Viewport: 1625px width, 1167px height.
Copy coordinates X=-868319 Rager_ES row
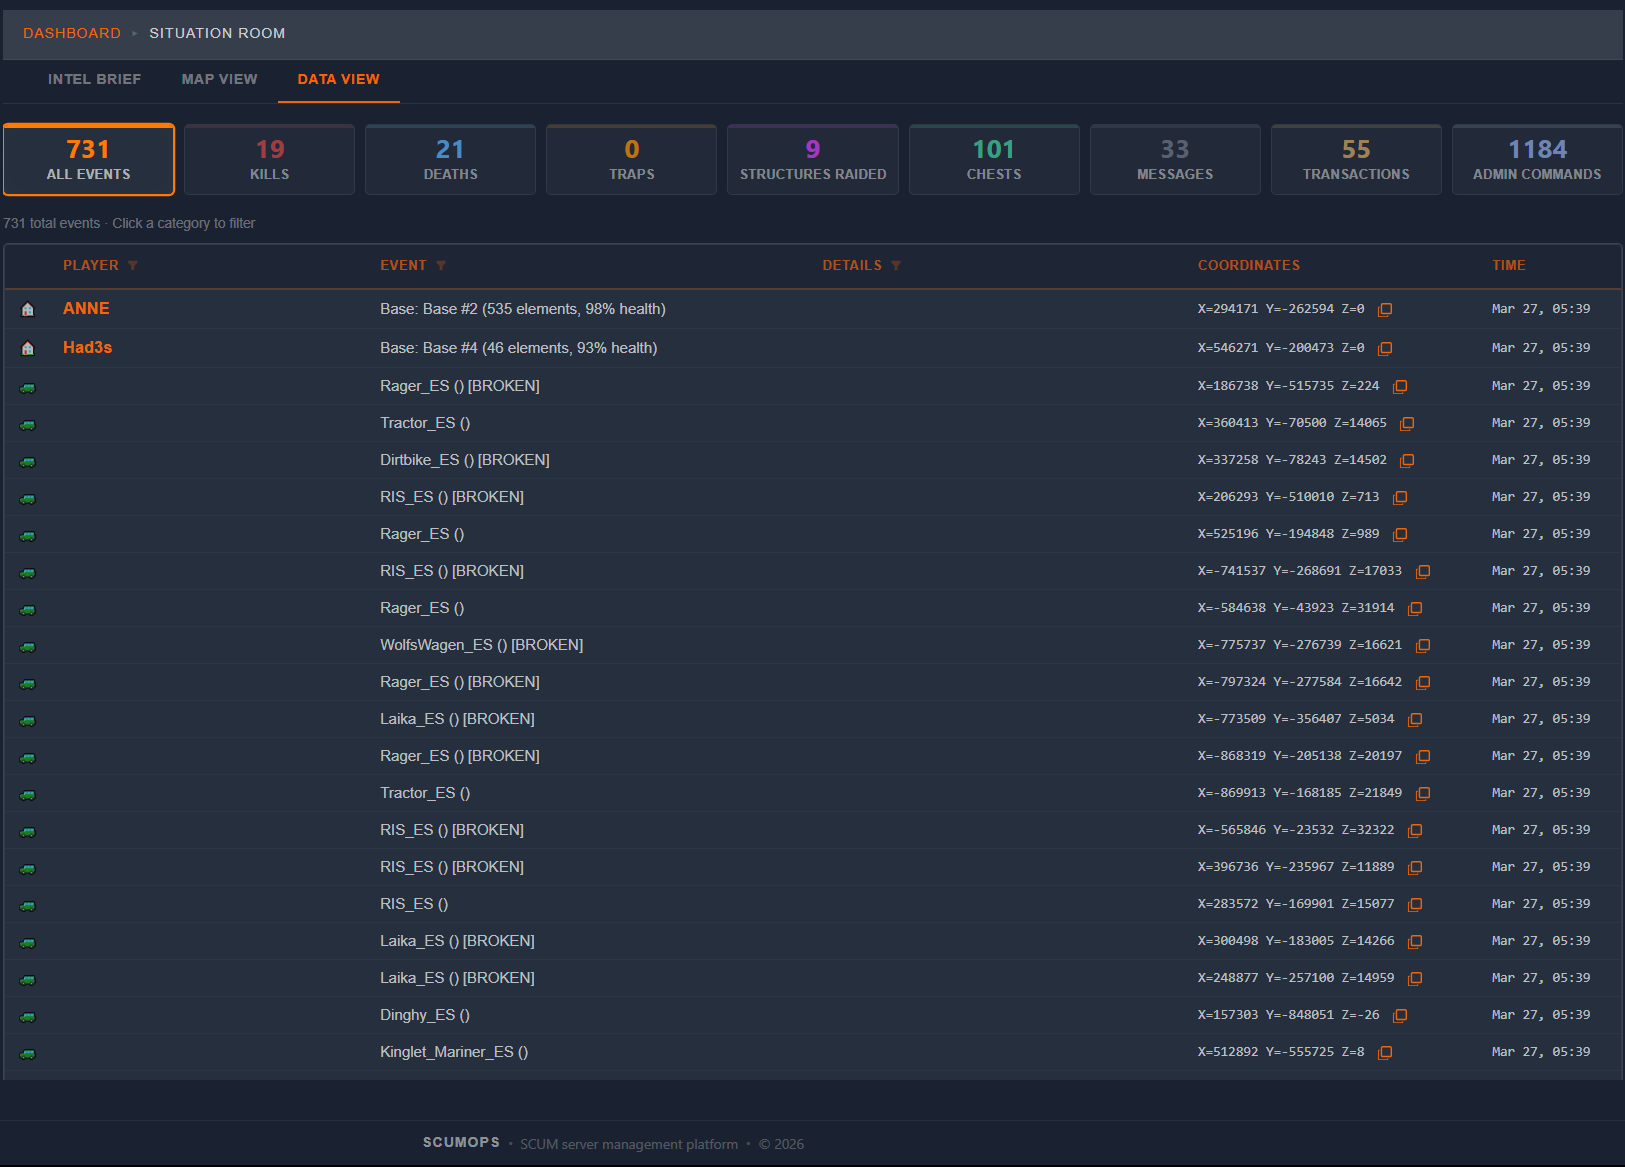[1423, 757]
